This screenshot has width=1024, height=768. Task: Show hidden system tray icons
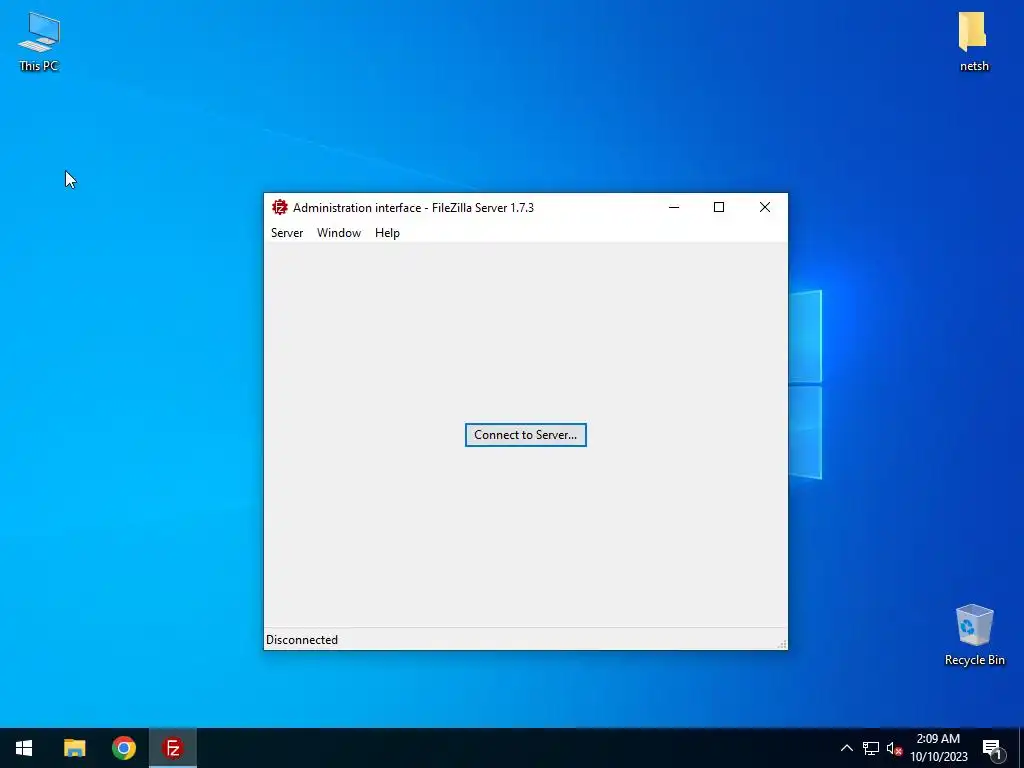coord(846,748)
